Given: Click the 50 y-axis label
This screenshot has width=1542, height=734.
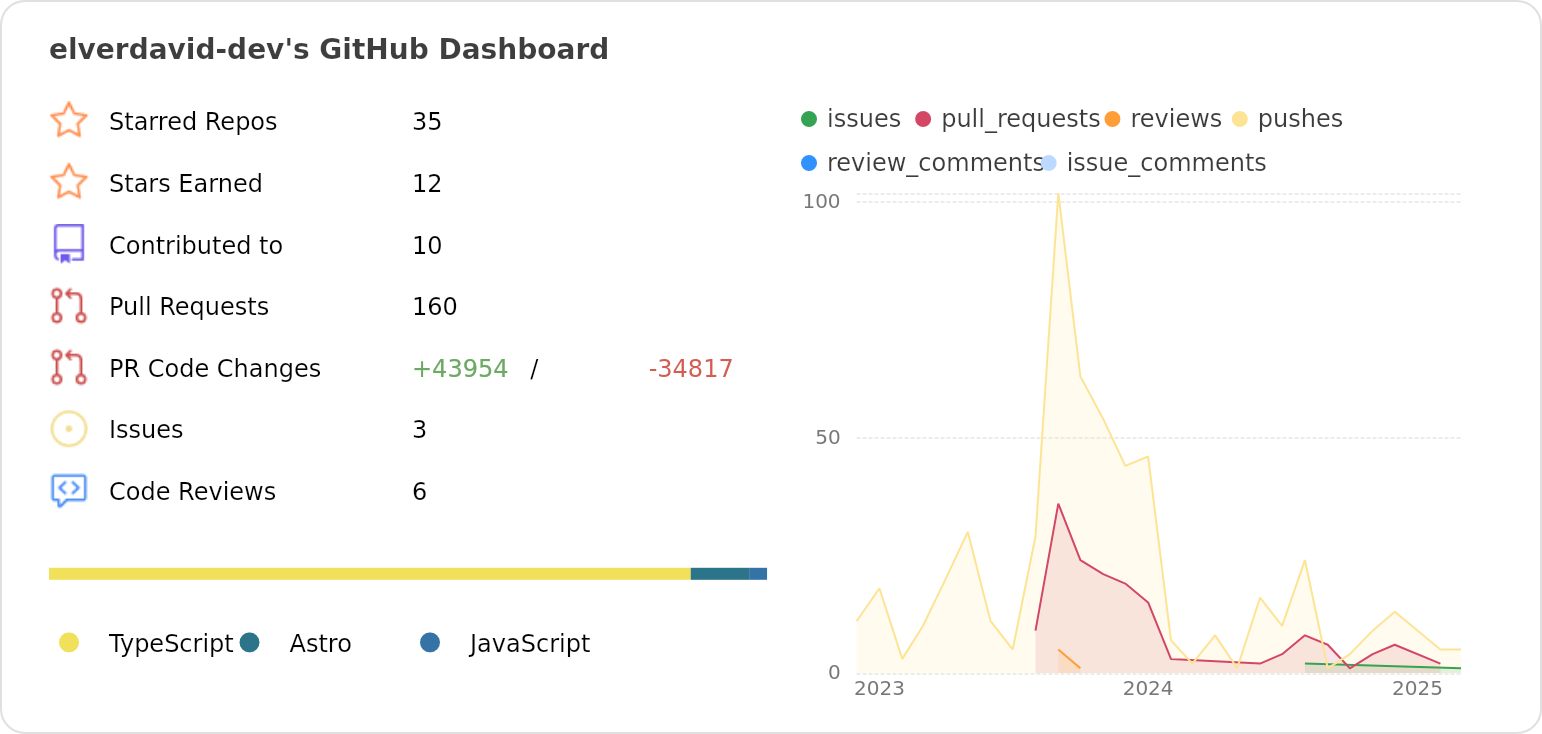Looking at the screenshot, I should [x=828, y=438].
